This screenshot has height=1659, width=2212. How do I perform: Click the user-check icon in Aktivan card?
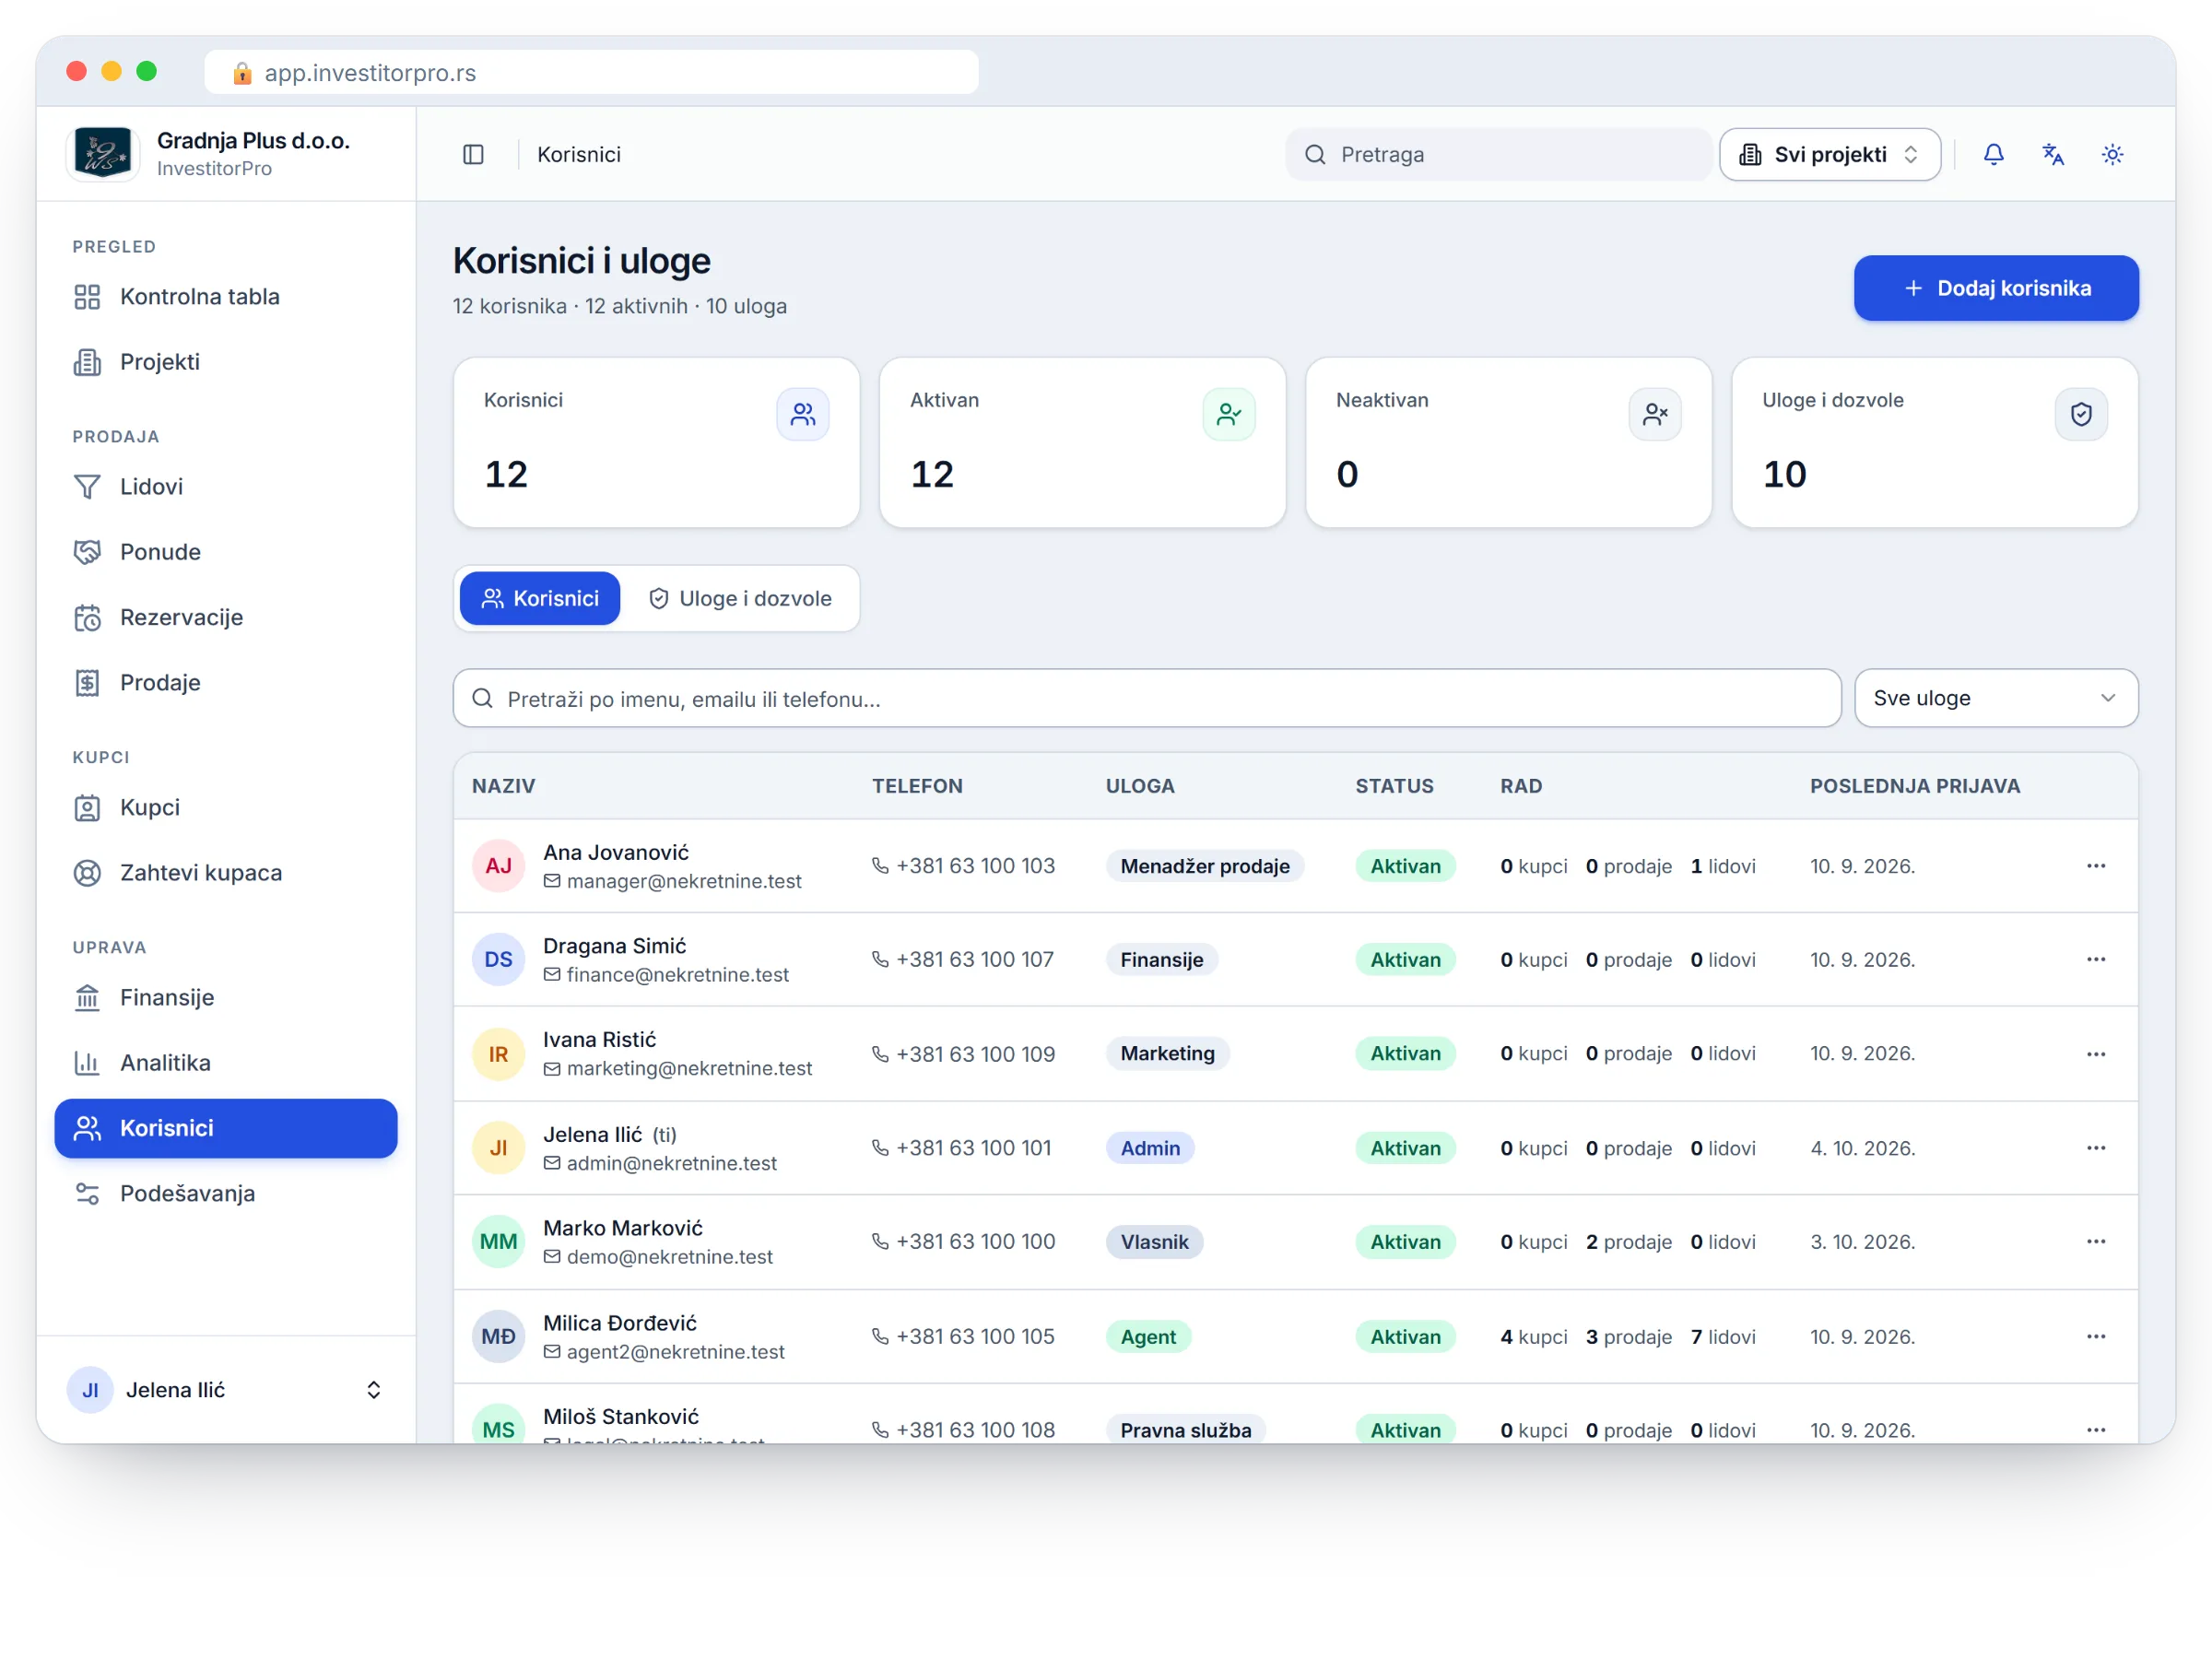point(1229,414)
